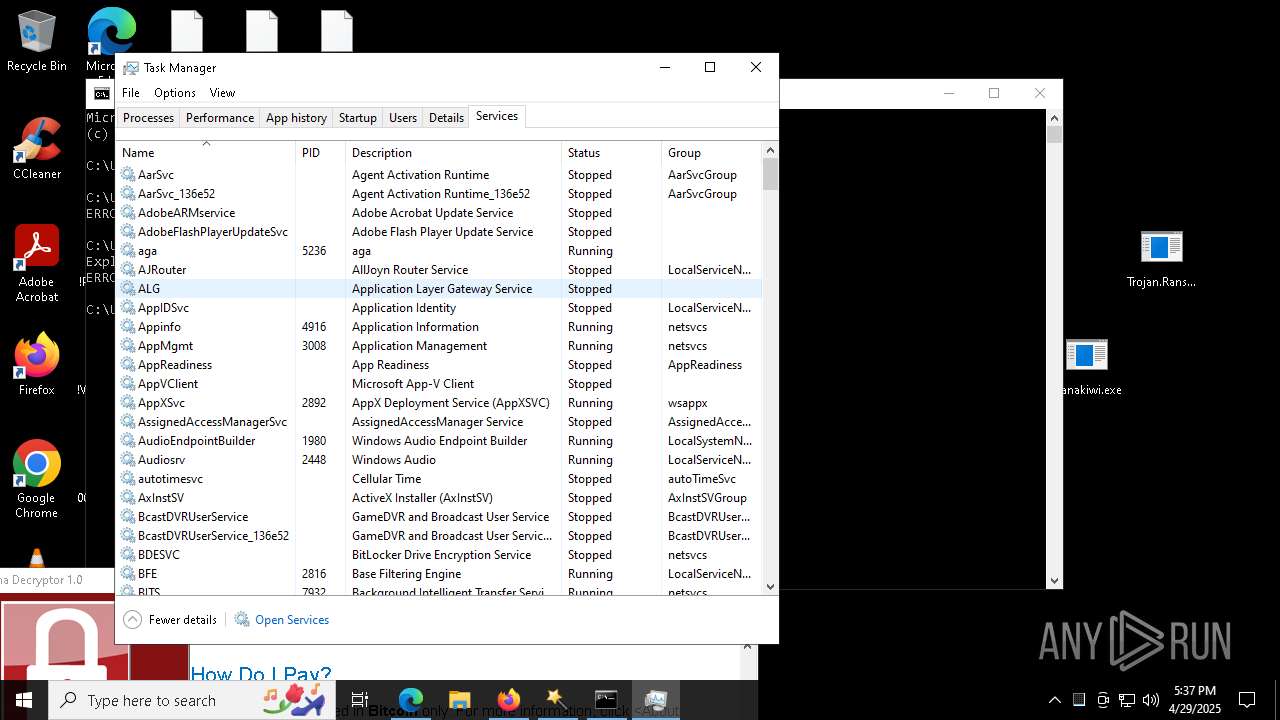The height and width of the screenshot is (720, 1280).
Task: Click the 'How Do I Pay?' heading link
Action: (x=260, y=675)
